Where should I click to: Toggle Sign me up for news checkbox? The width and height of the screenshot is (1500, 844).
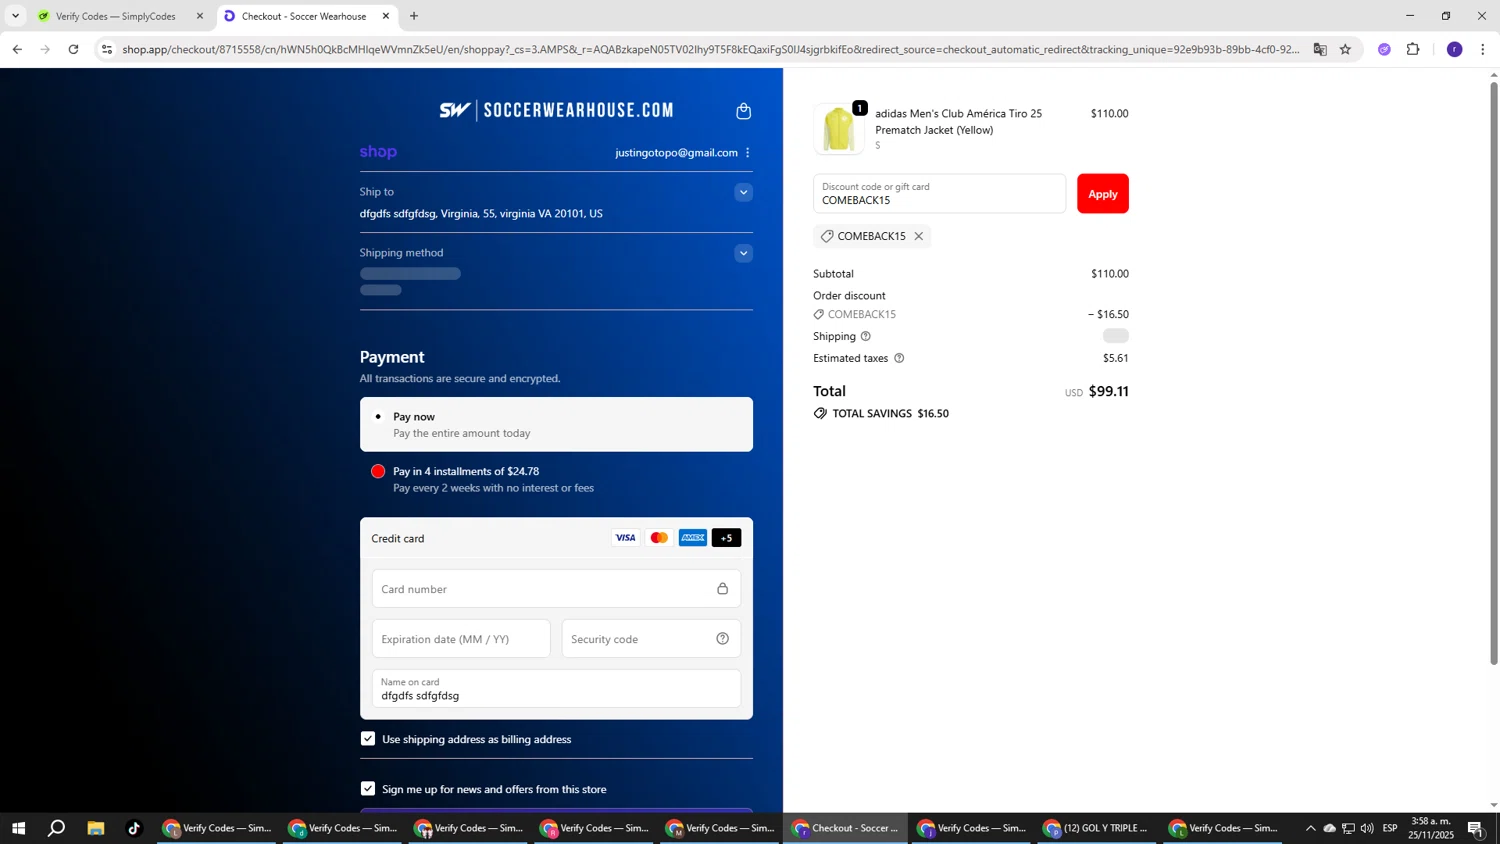click(368, 789)
